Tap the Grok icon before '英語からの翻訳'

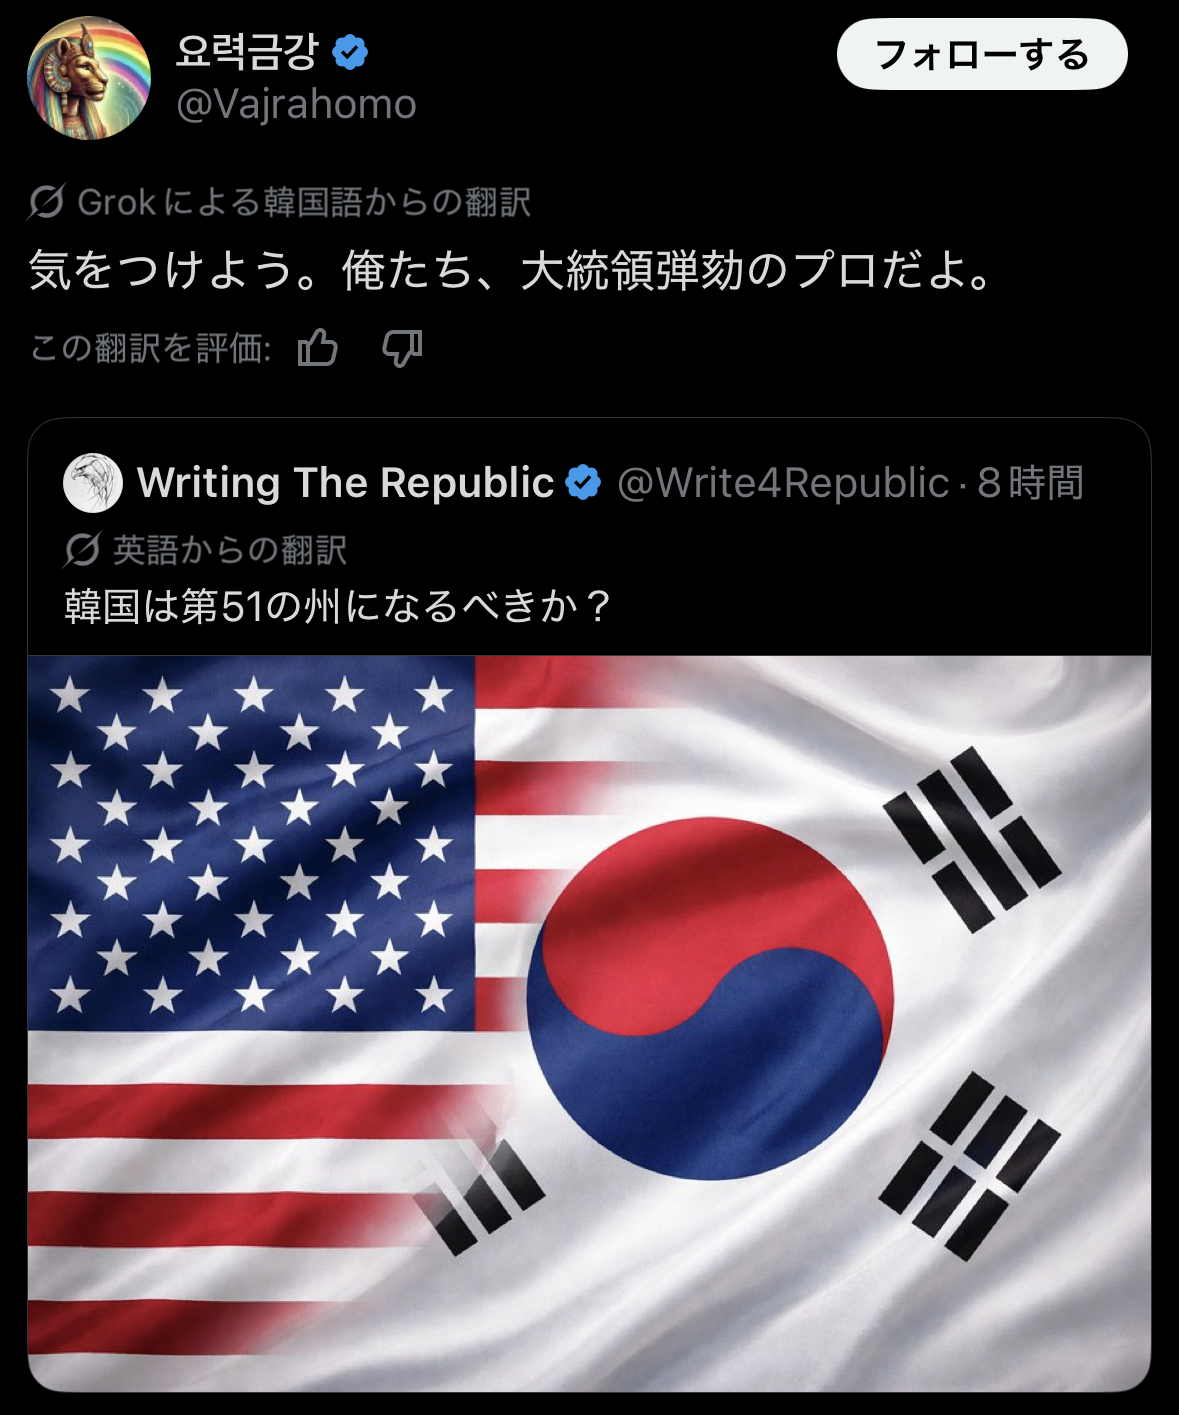tap(82, 549)
